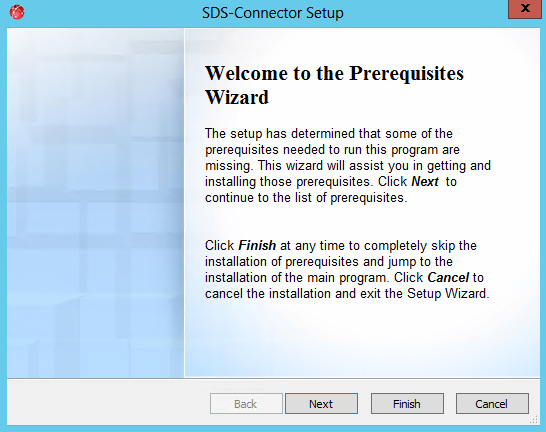
Task: Click the greyed-out Back button
Action: click(246, 404)
